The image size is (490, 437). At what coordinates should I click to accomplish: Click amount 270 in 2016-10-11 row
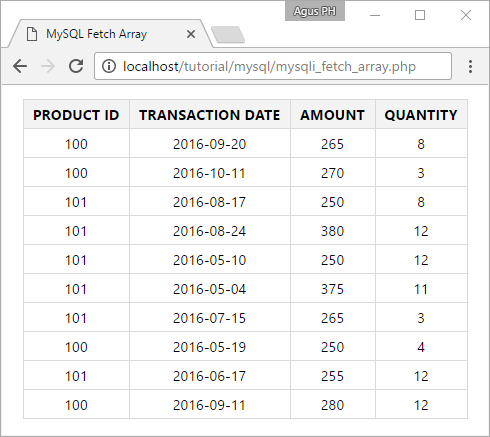point(333,173)
